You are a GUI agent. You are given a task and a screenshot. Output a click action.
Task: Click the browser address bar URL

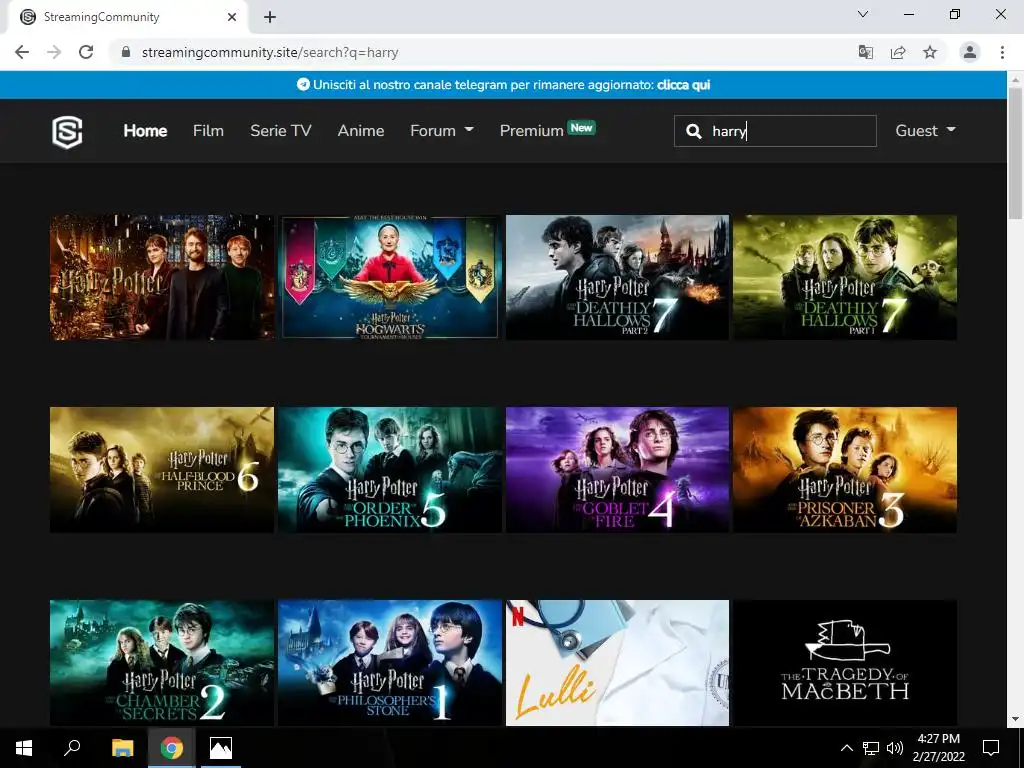coord(270,52)
